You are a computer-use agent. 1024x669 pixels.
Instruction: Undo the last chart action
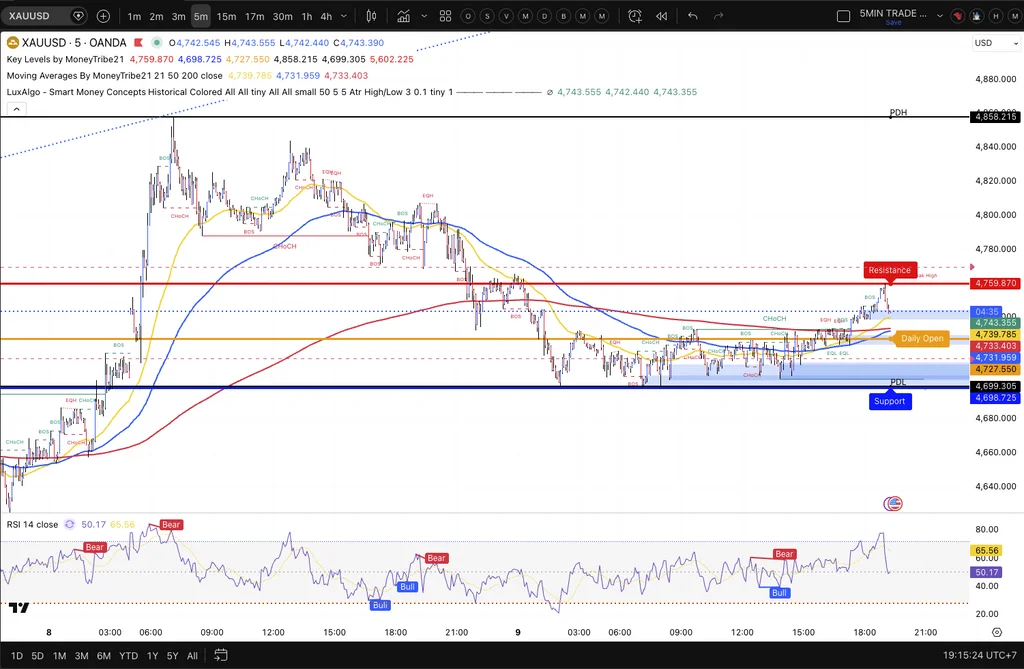(x=693, y=16)
